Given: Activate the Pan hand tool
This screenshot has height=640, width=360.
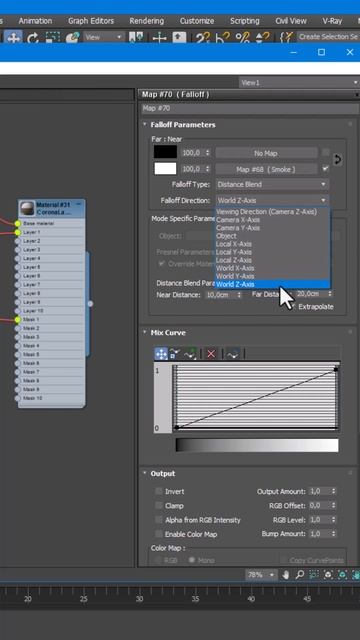Looking at the screenshot, I should click(285, 575).
